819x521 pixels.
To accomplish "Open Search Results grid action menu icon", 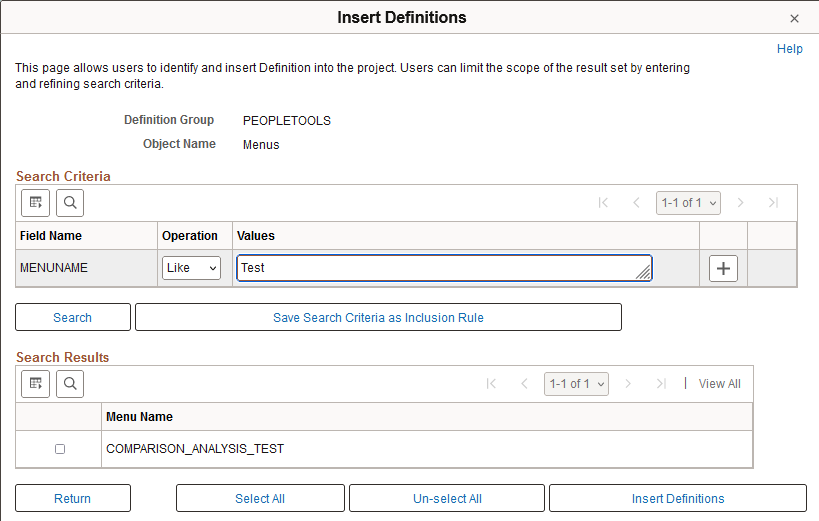I will point(36,384).
